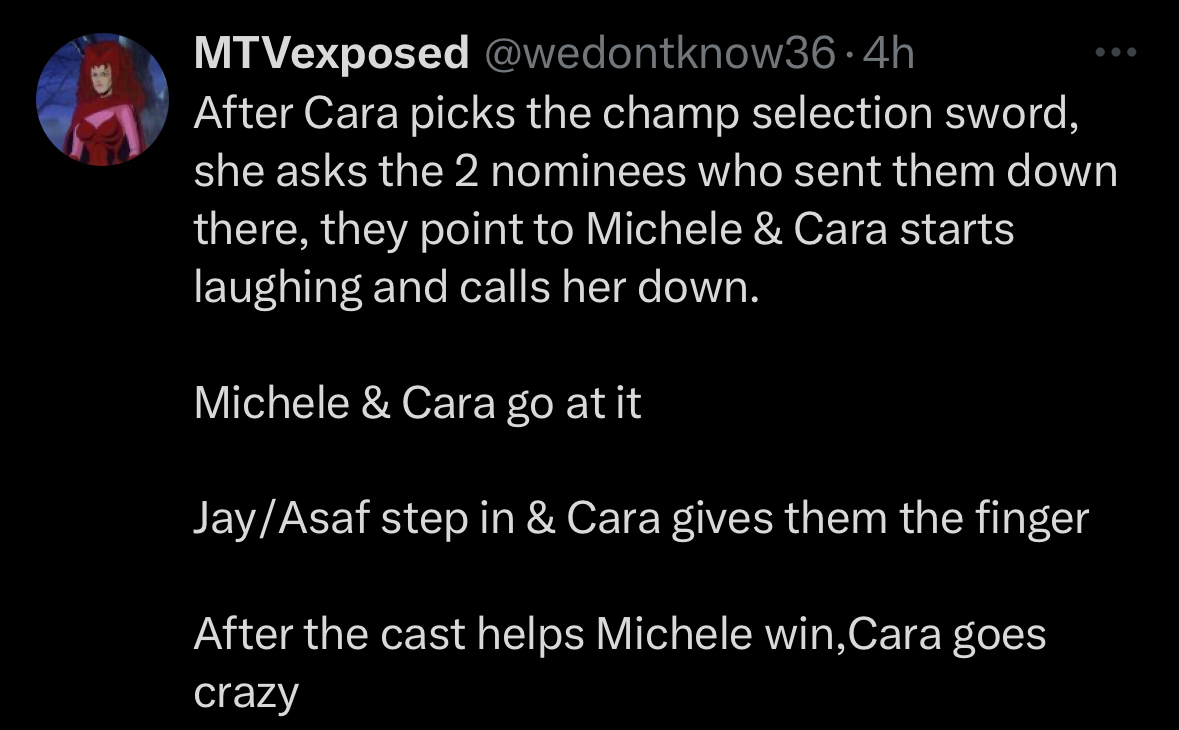Open the MTVexposed profile avatar picture
Image resolution: width=1179 pixels, height=730 pixels.
coord(102,99)
